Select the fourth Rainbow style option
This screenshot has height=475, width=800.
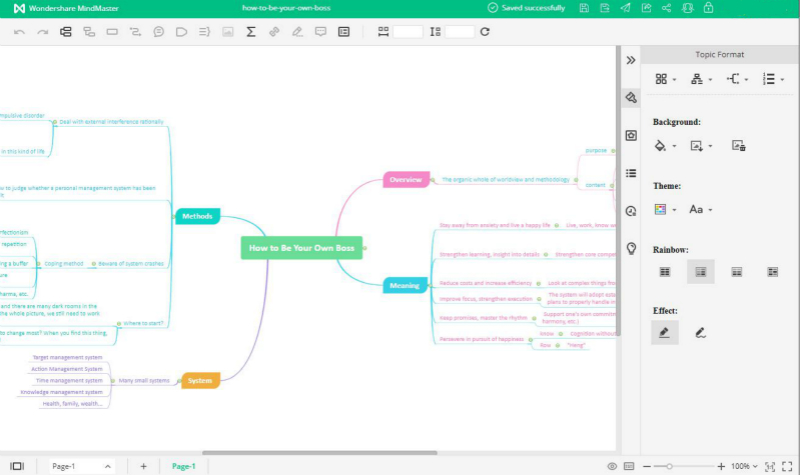[772, 271]
